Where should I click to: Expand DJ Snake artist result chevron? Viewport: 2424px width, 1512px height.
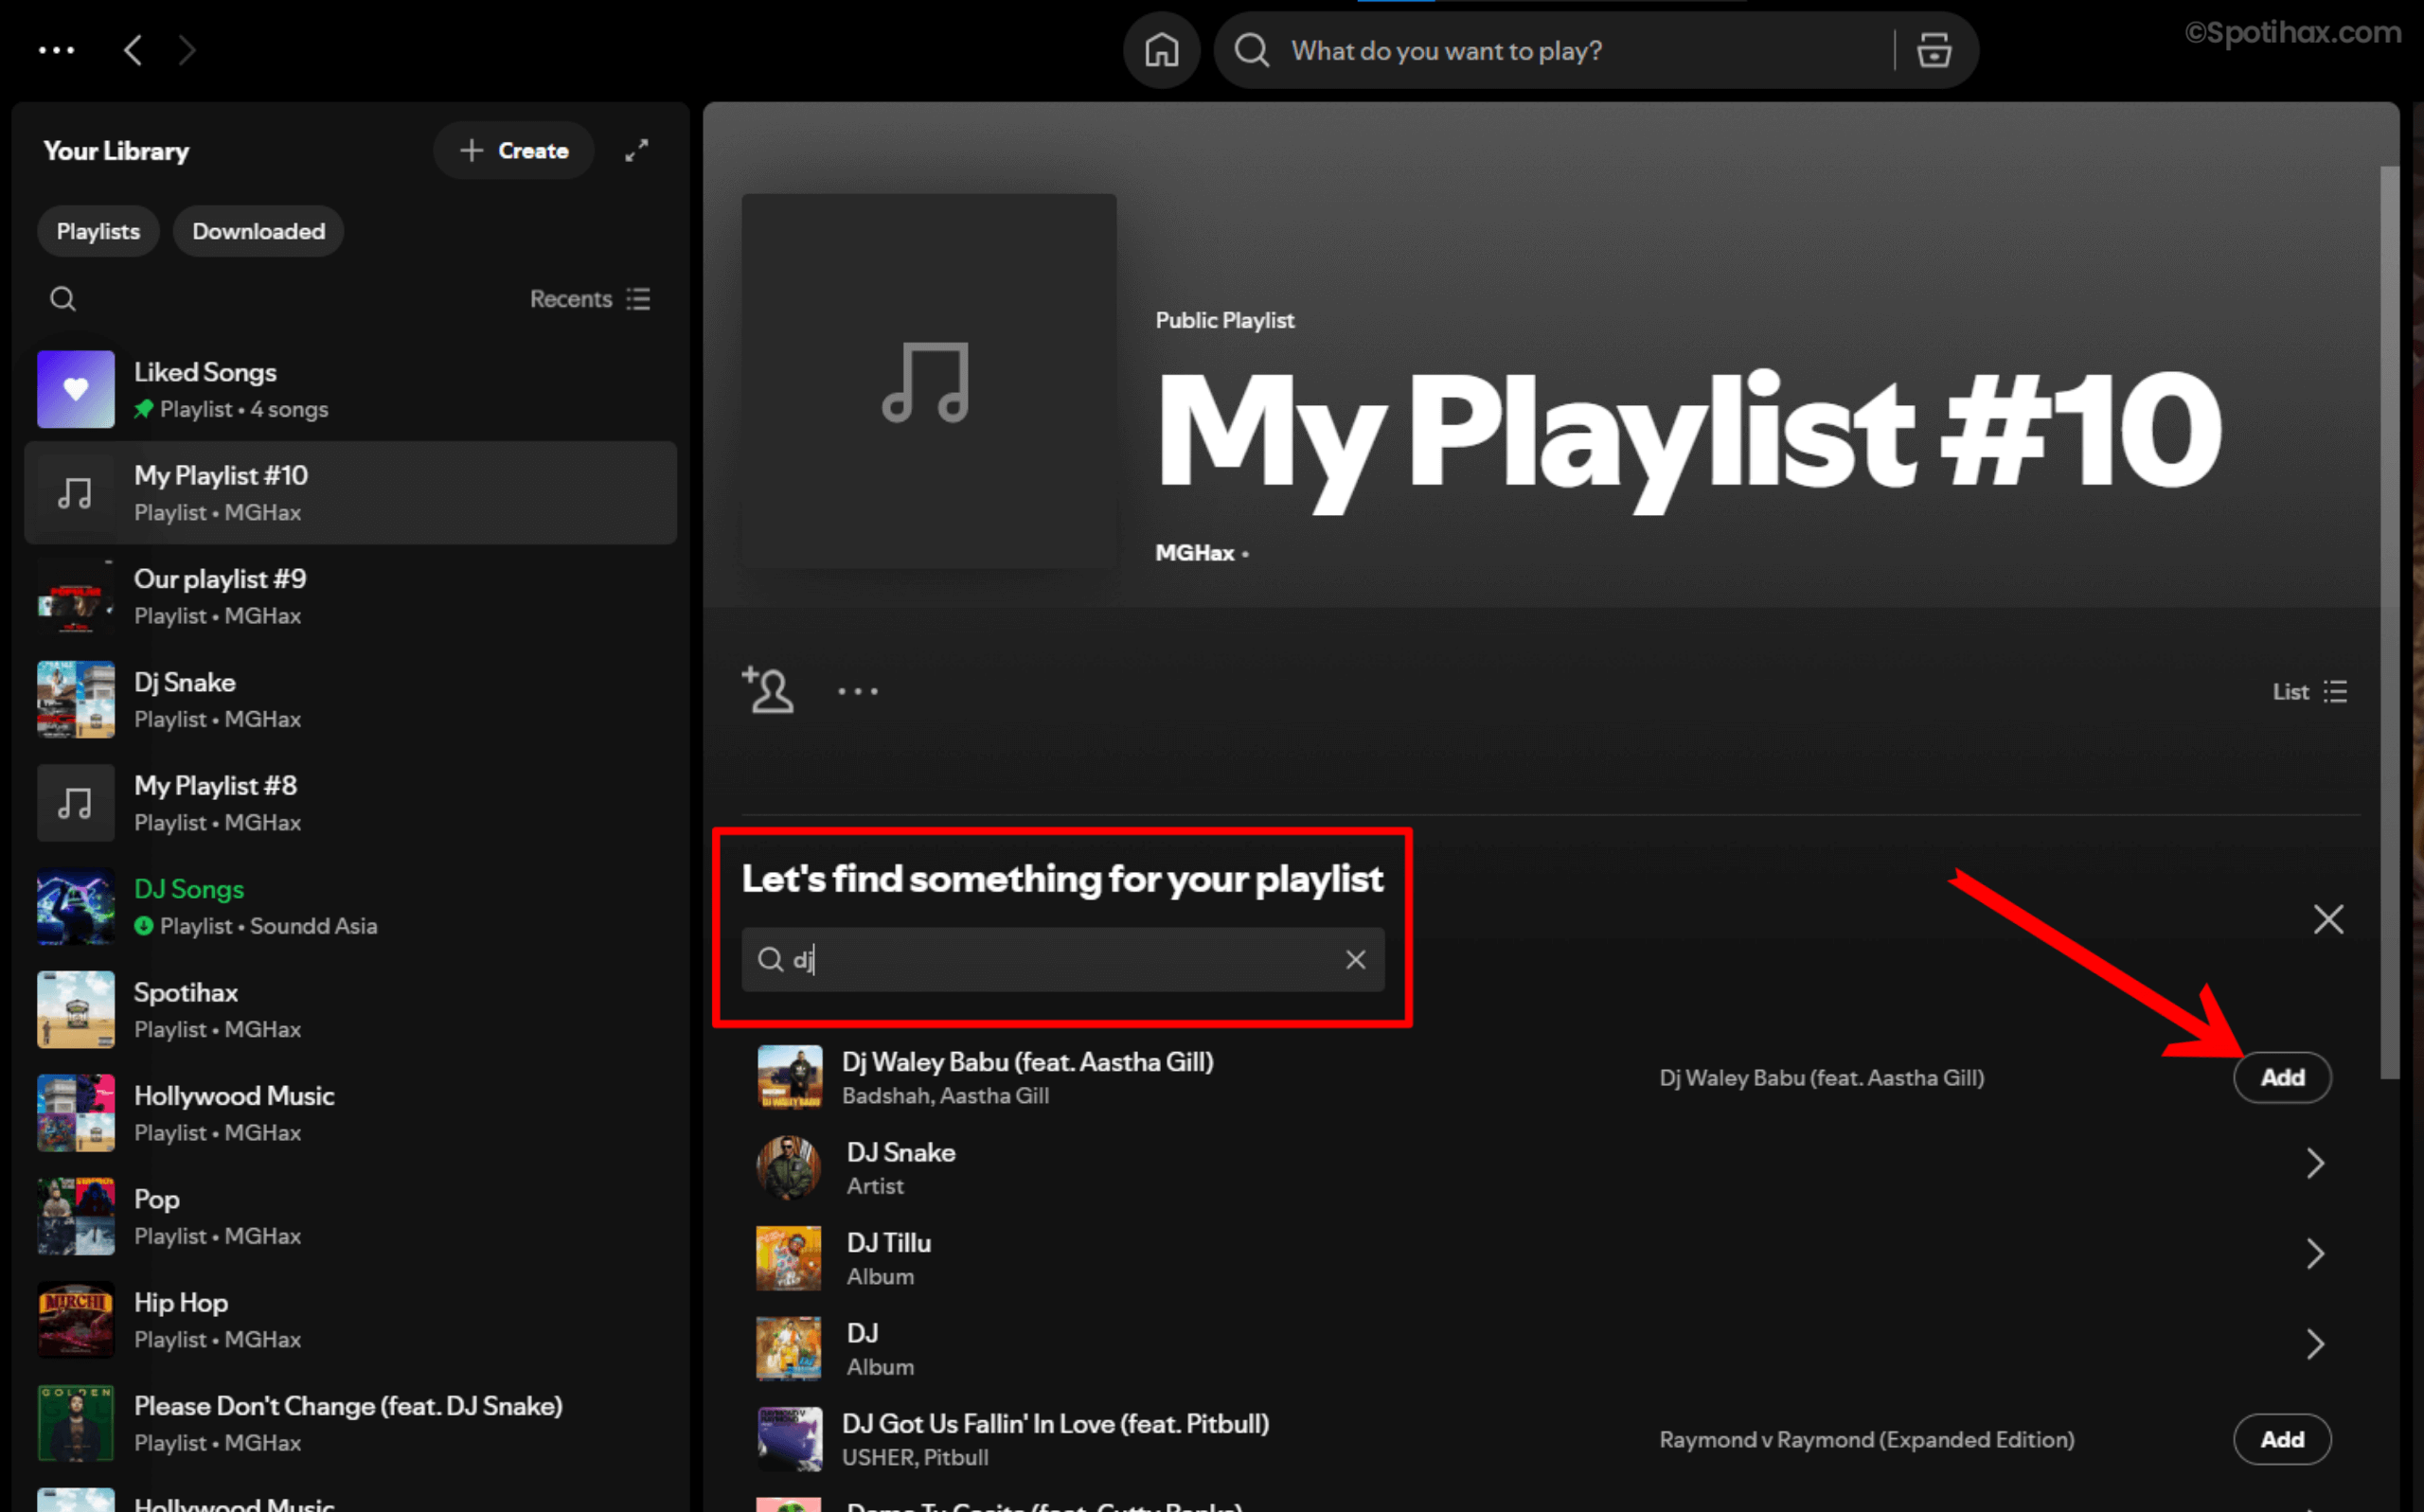click(2315, 1164)
